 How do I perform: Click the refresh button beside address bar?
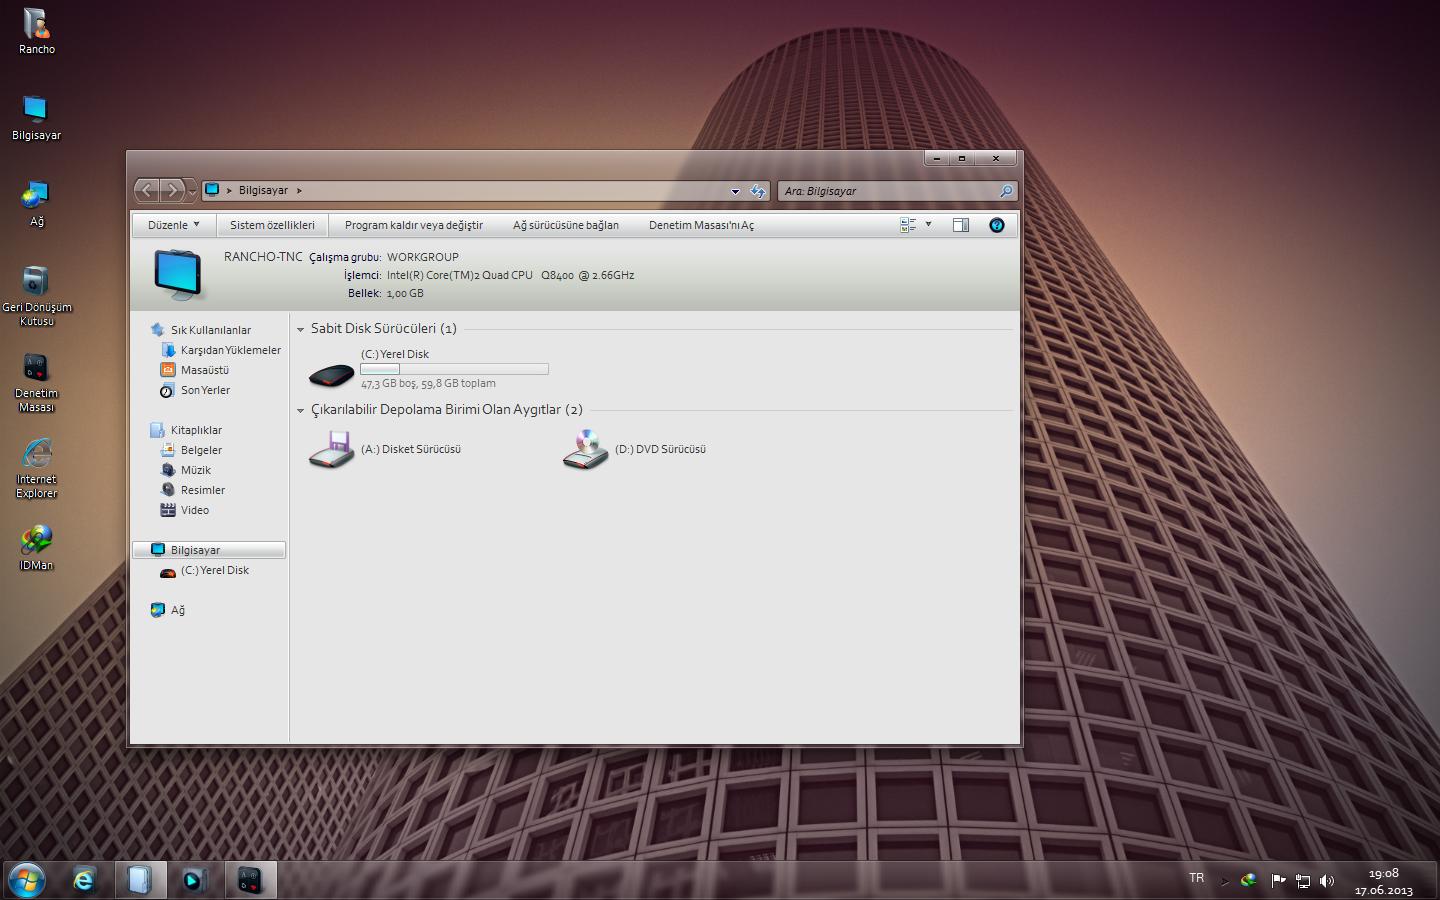pyautogui.click(x=758, y=191)
